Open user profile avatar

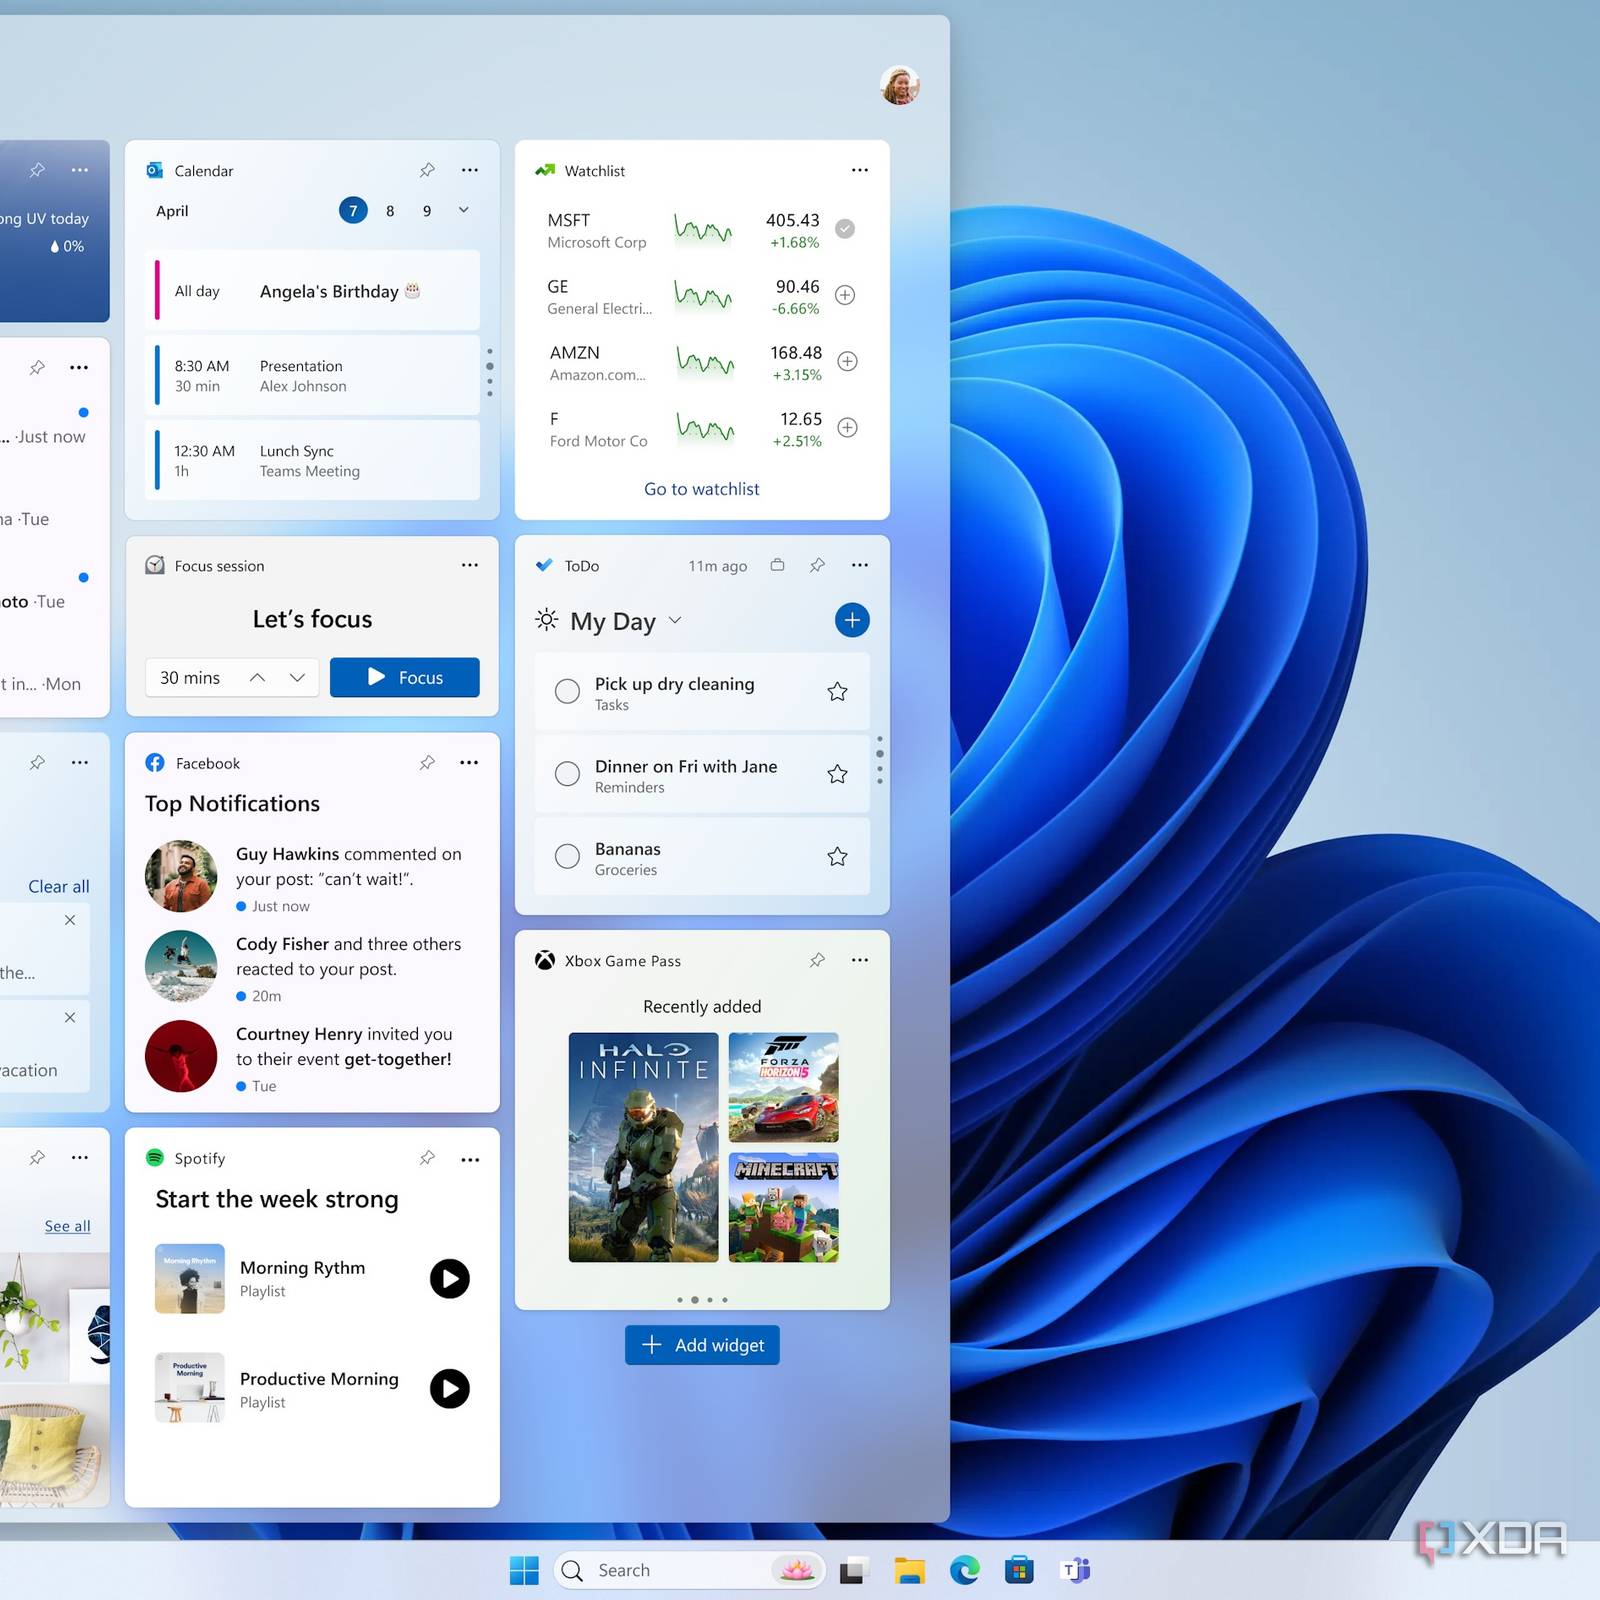click(x=899, y=86)
